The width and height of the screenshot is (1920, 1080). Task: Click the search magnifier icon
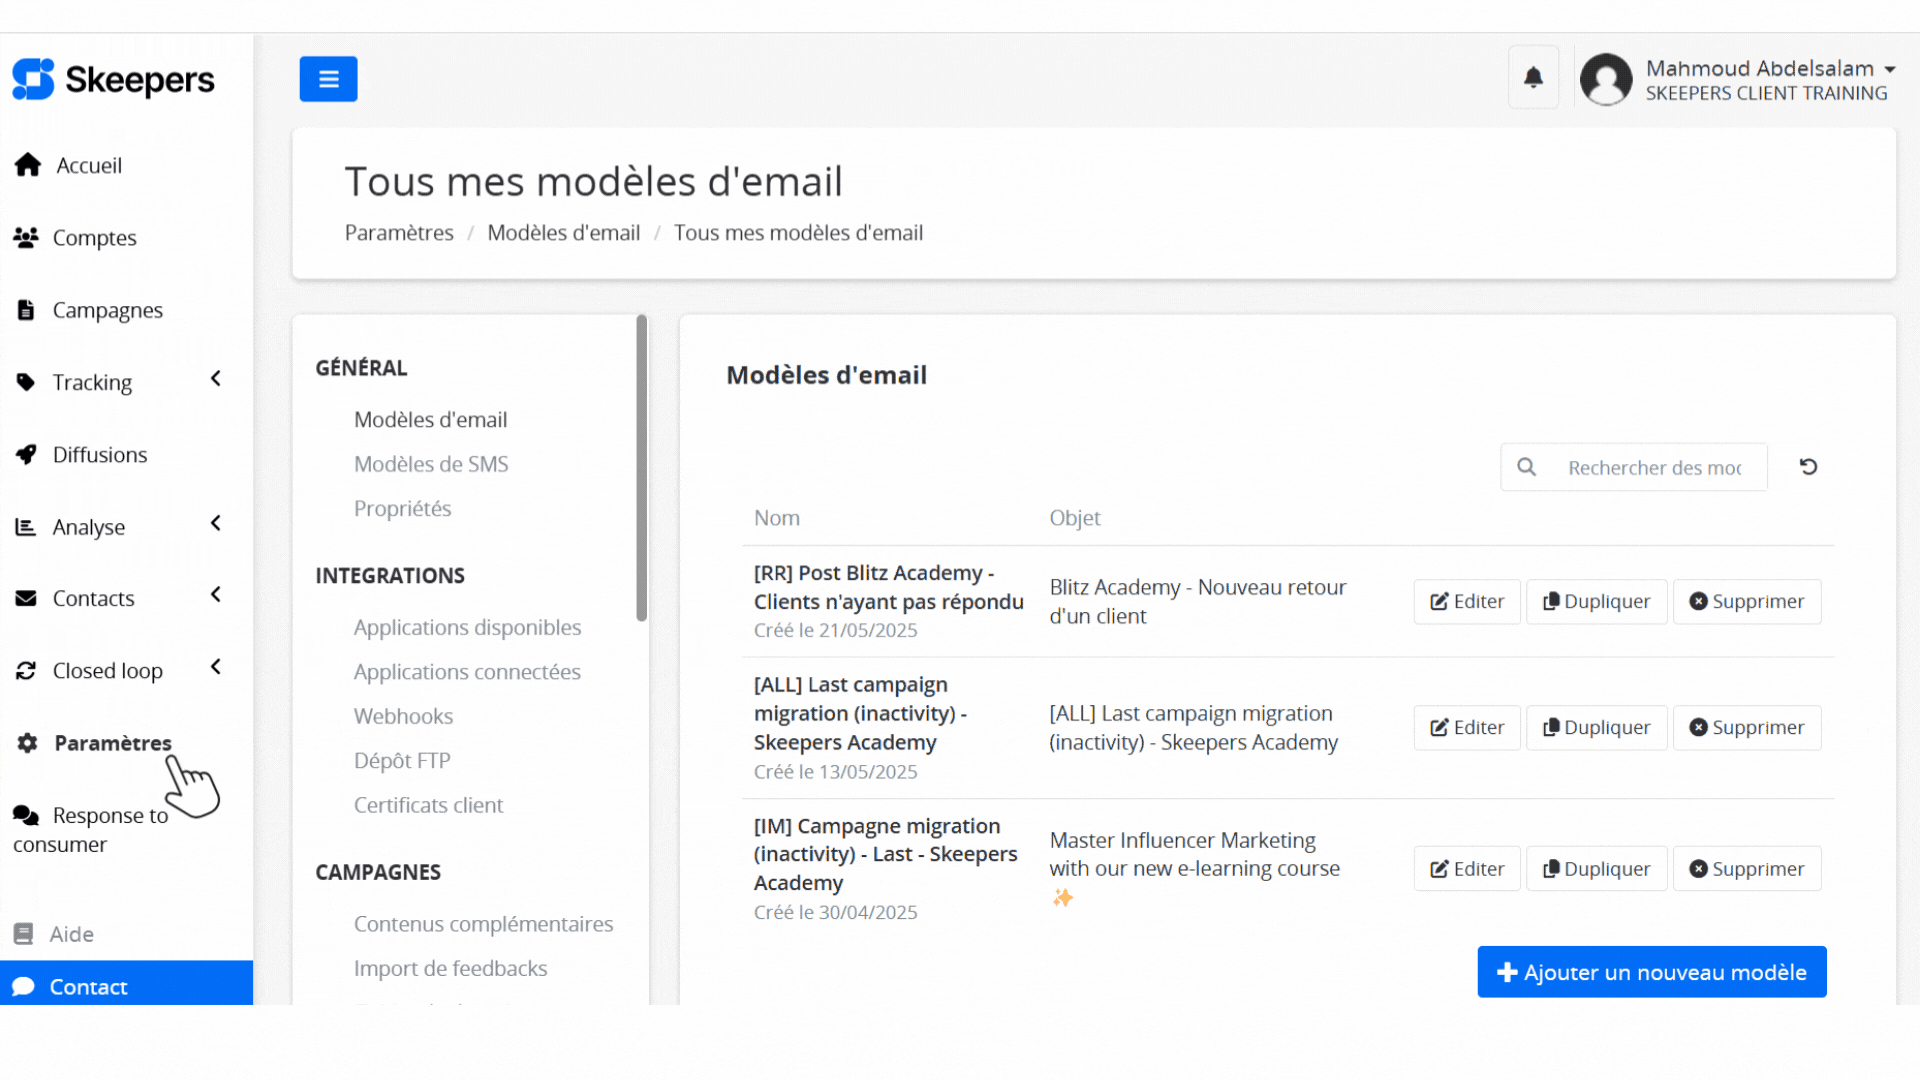coord(1527,466)
